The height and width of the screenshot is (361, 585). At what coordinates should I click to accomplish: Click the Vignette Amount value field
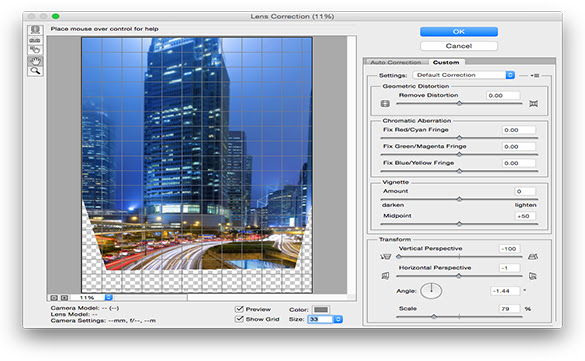[x=525, y=191]
